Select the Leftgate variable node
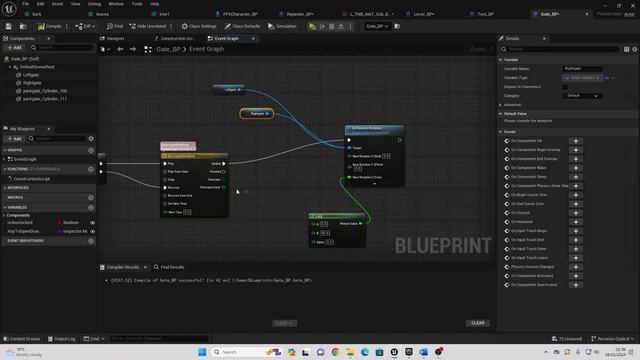This screenshot has width=640, height=360. [x=229, y=89]
